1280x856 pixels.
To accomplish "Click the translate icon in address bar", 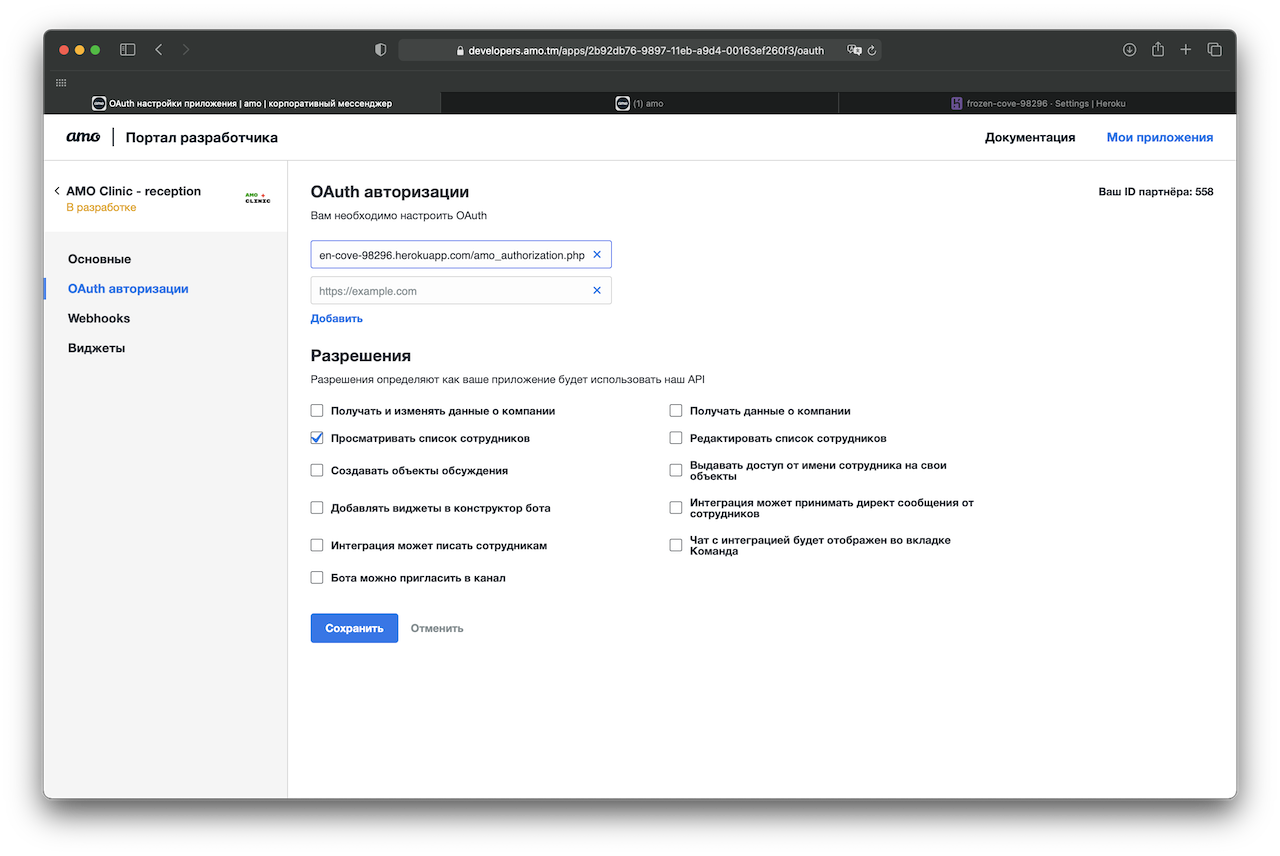I will [x=854, y=50].
